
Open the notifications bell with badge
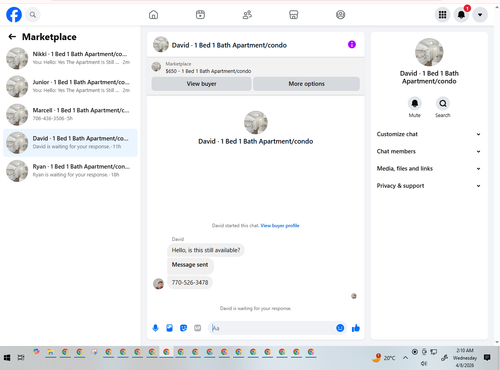pos(461,15)
